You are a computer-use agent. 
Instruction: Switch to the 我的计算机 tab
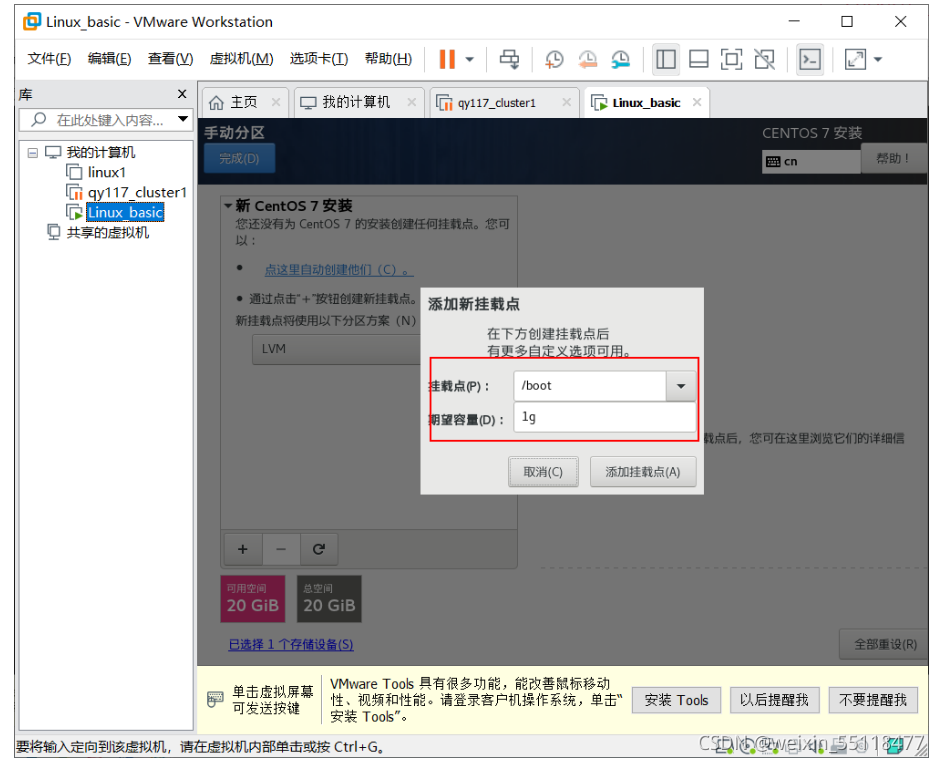pos(356,102)
